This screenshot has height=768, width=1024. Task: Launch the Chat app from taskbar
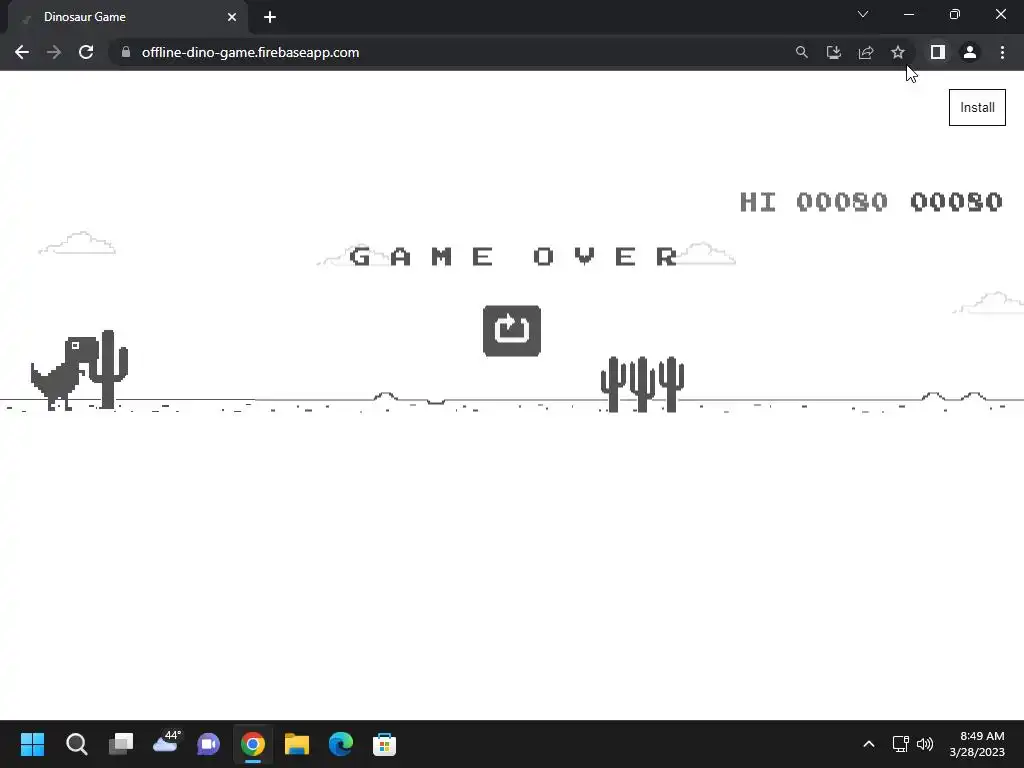(x=209, y=744)
